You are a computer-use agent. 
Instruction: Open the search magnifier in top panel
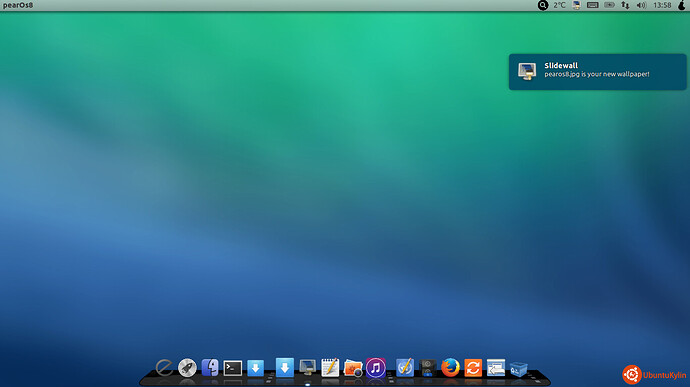tap(543, 5)
